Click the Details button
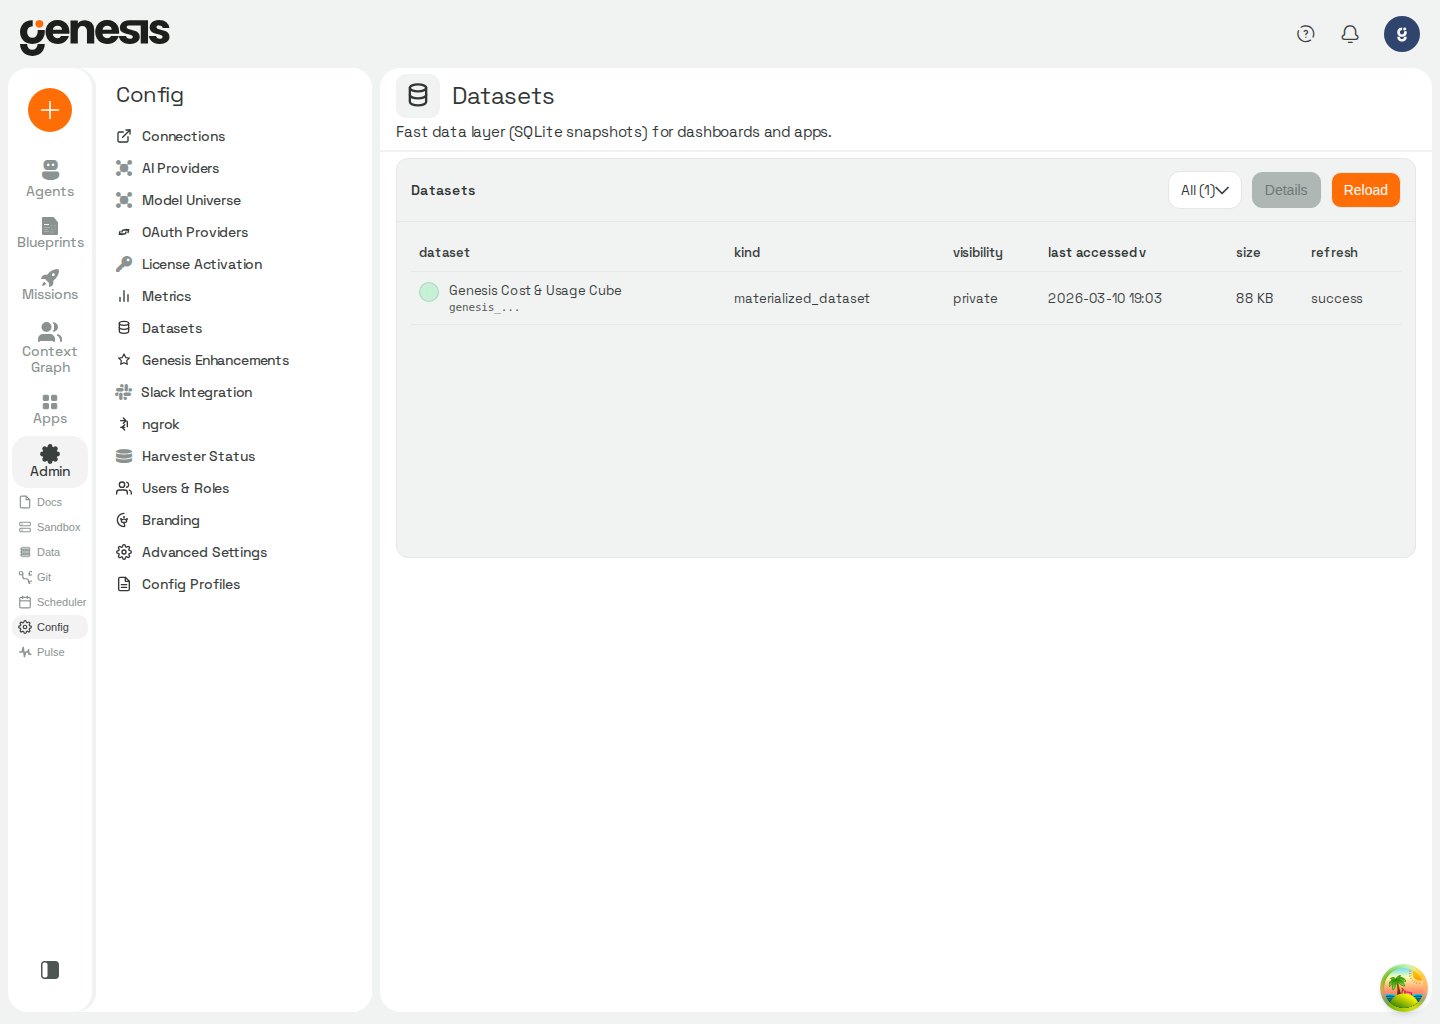The width and height of the screenshot is (1440, 1024). (1286, 190)
